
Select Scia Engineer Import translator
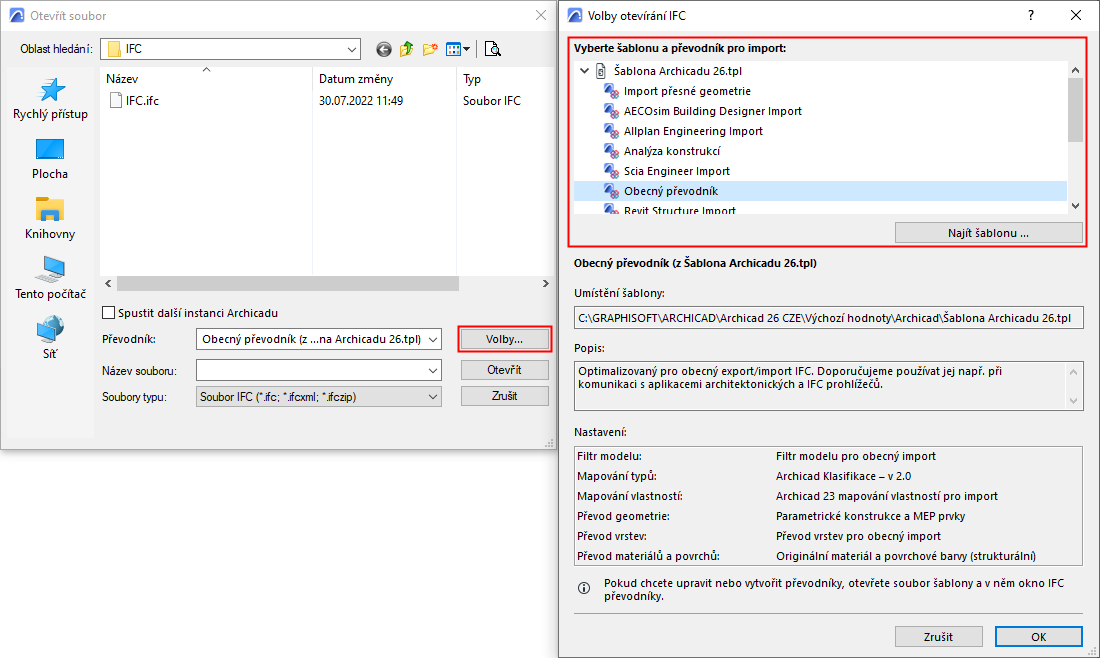(x=676, y=171)
